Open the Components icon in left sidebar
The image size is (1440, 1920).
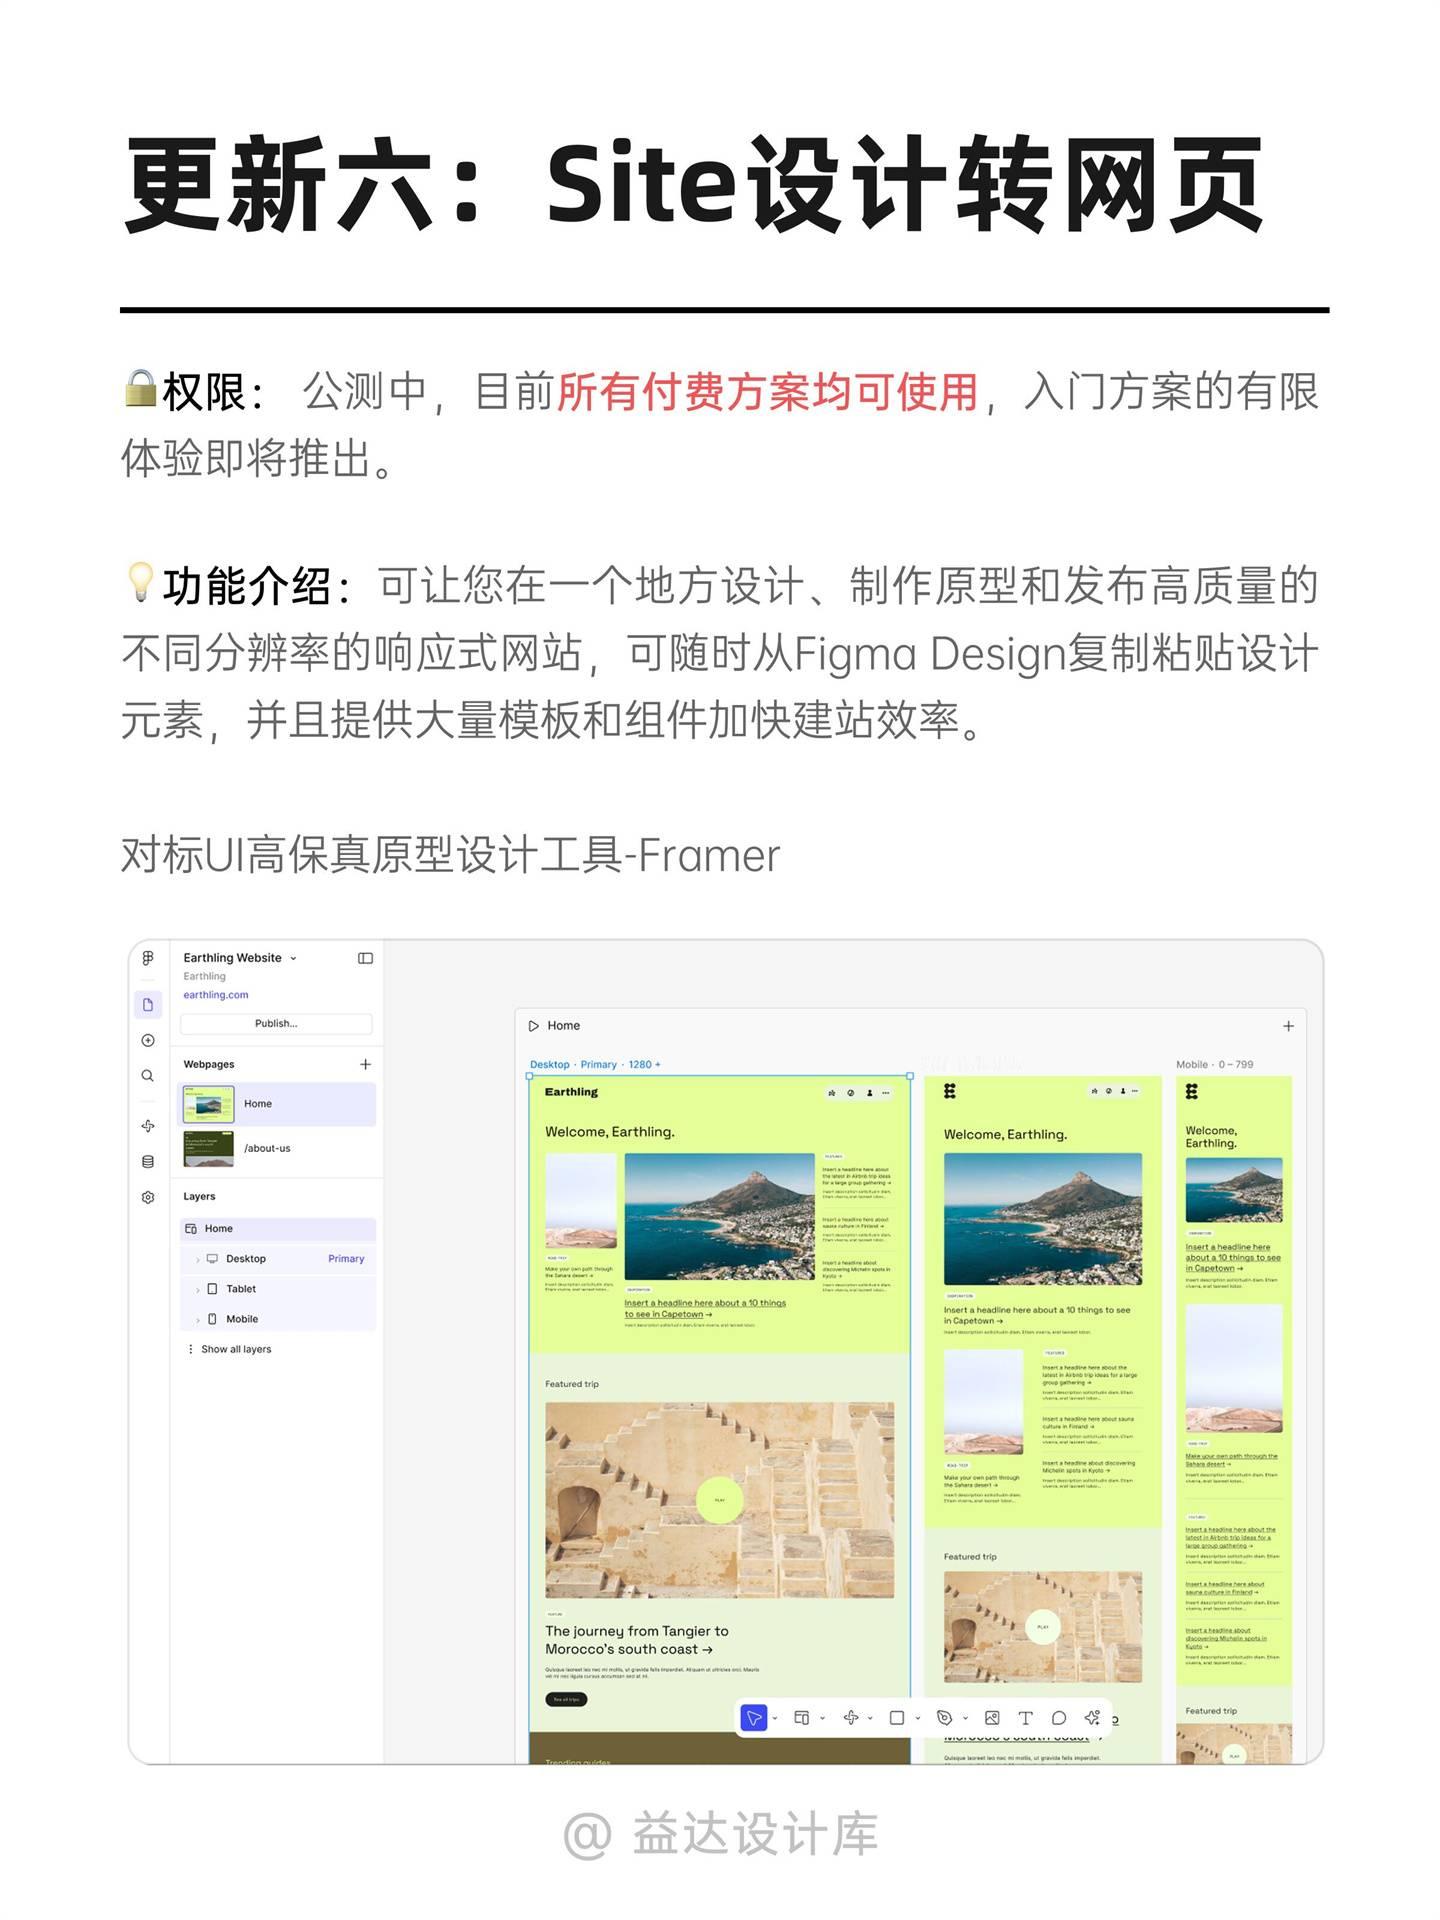pyautogui.click(x=148, y=1126)
